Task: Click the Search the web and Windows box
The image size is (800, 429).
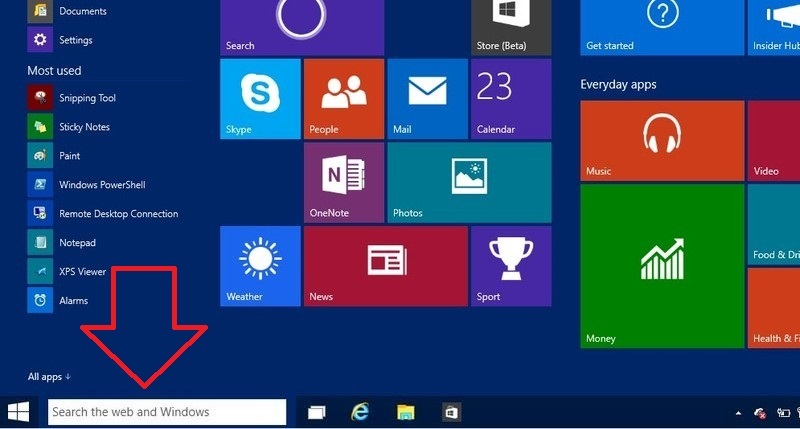Action: (166, 412)
